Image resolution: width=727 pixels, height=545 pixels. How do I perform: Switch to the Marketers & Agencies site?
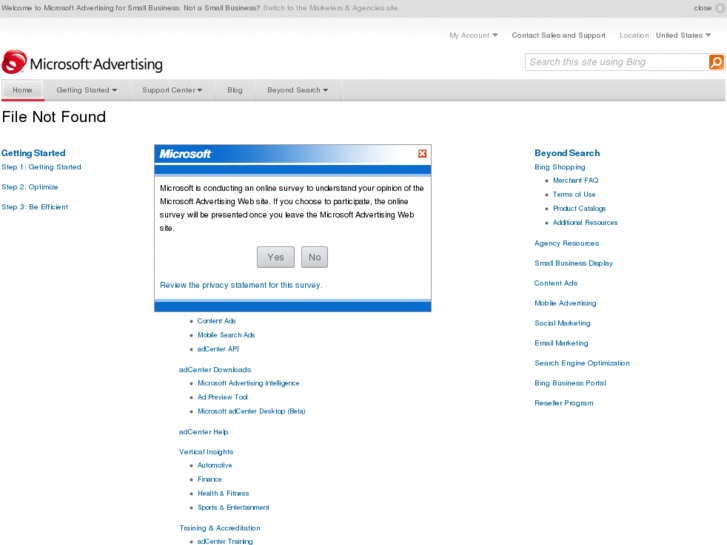pos(331,8)
